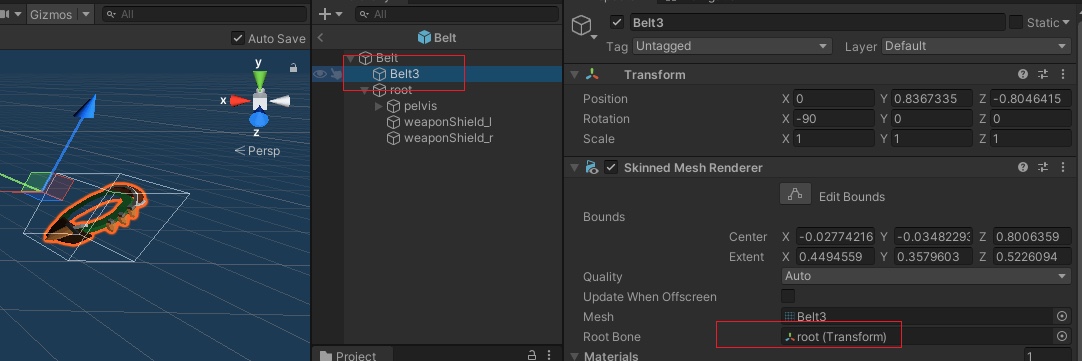The height and width of the screenshot is (361, 1082).
Task: Click the Root Bone object picker circle
Action: 1062,336
